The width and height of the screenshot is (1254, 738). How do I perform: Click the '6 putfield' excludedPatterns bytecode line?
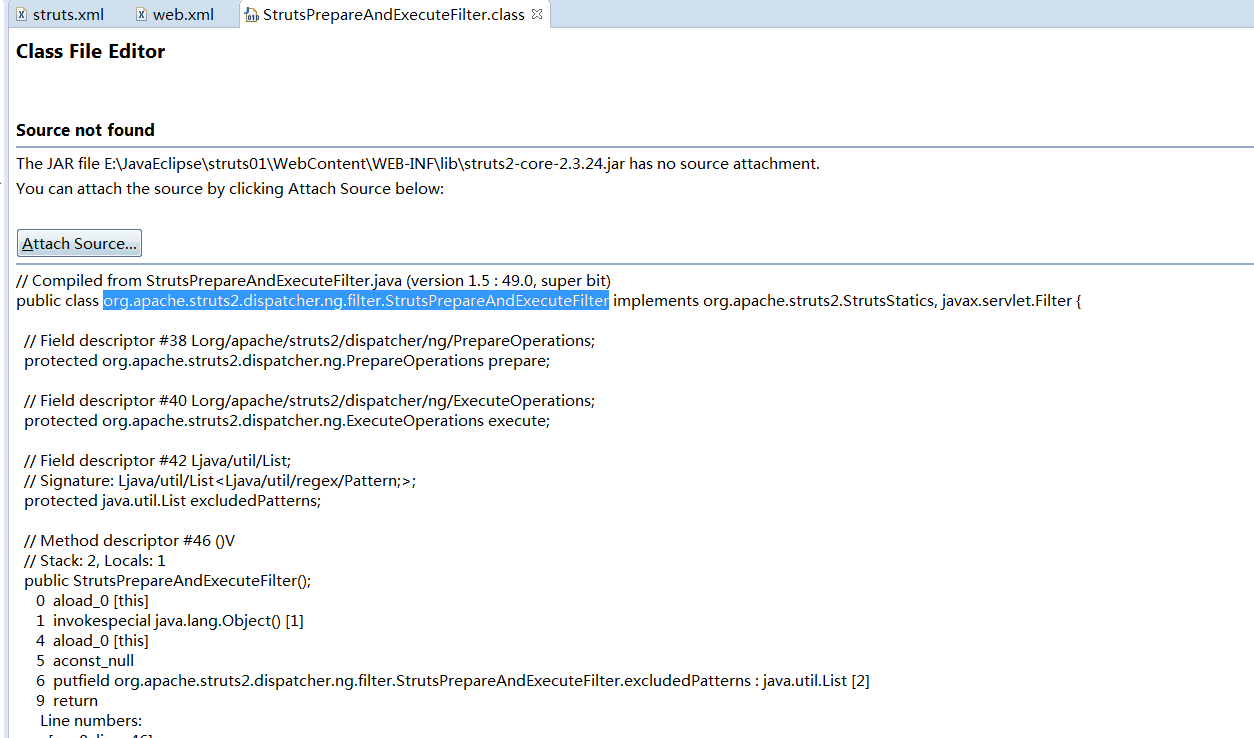(453, 681)
